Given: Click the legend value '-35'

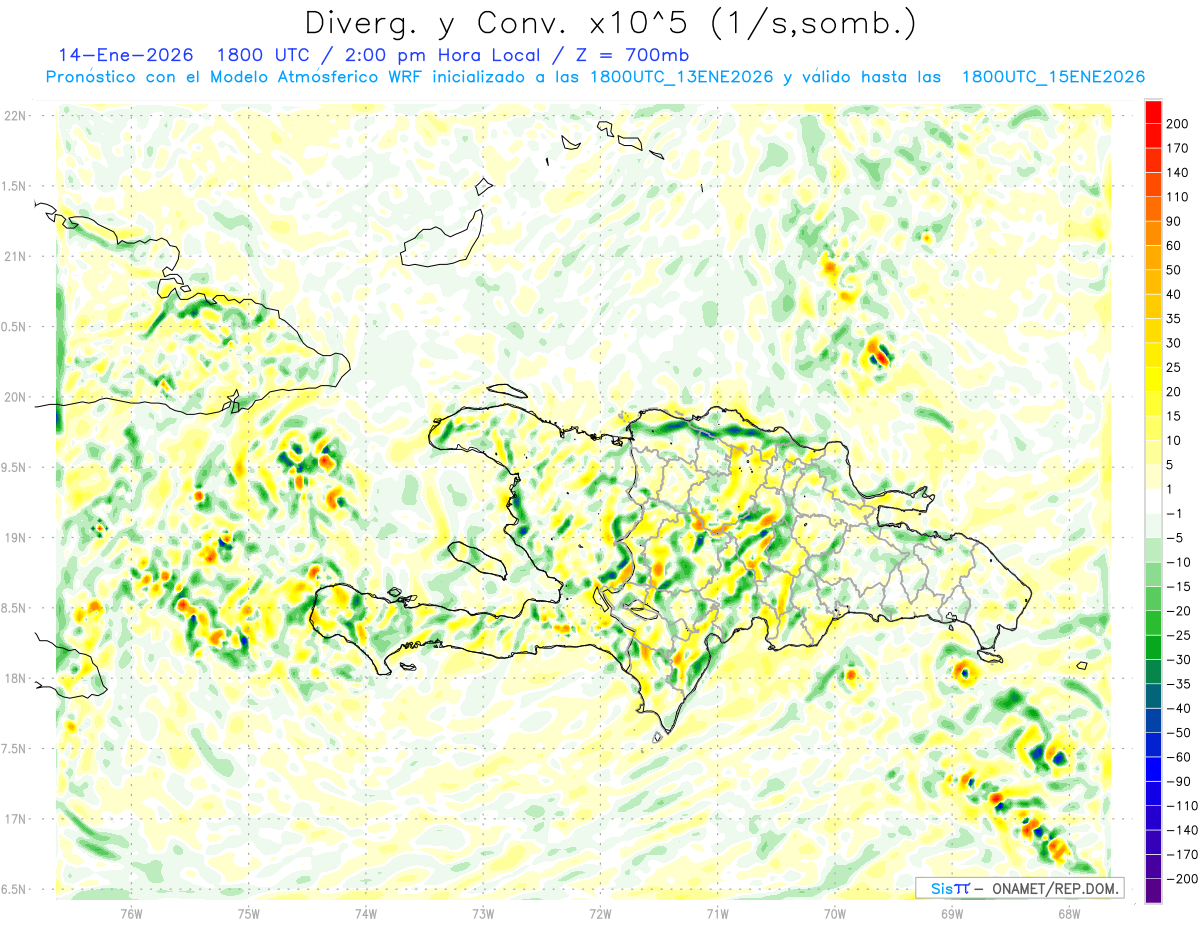Looking at the screenshot, I should point(1180,684).
